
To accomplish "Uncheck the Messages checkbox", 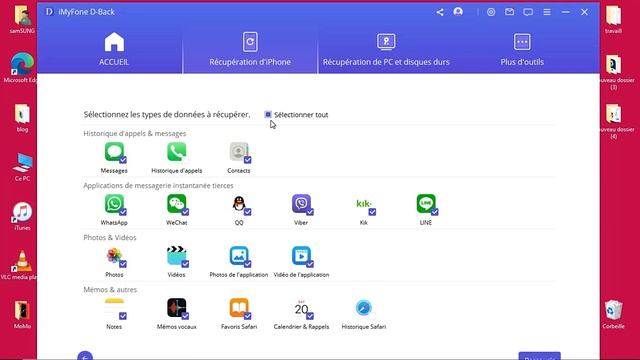I will 123,160.
